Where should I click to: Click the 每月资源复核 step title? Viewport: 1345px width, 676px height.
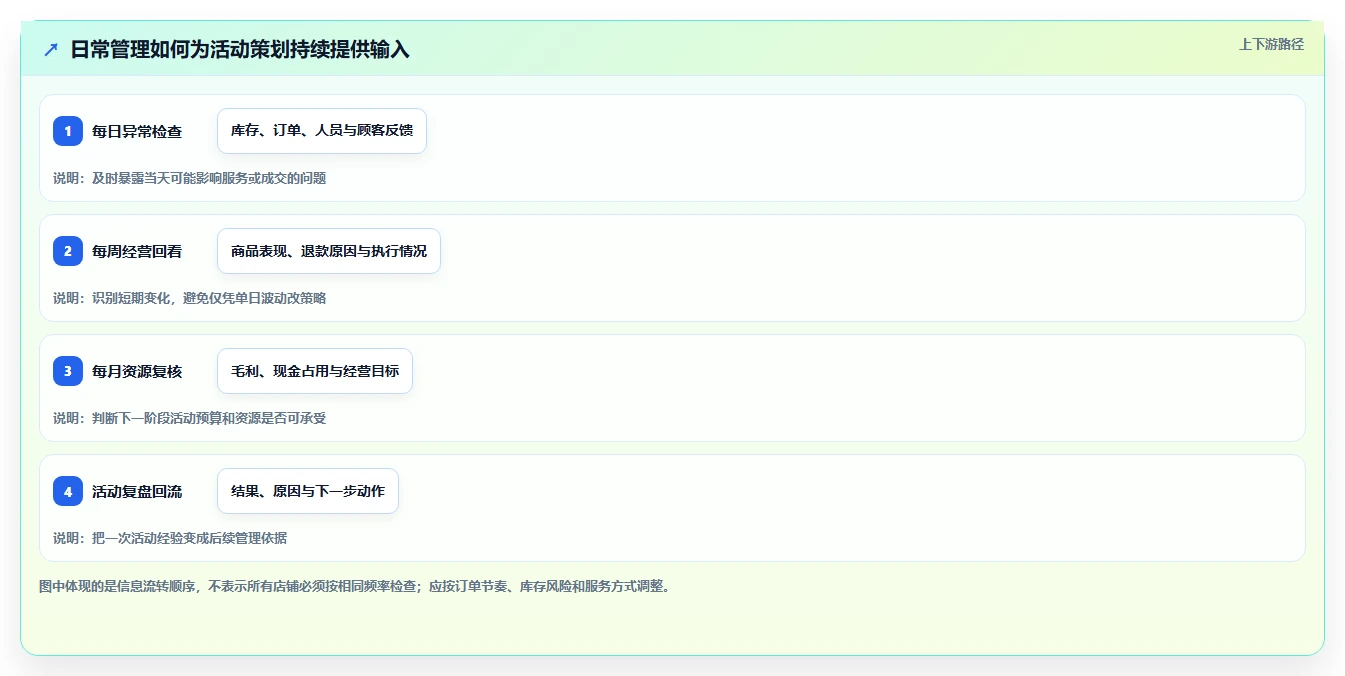[137, 371]
